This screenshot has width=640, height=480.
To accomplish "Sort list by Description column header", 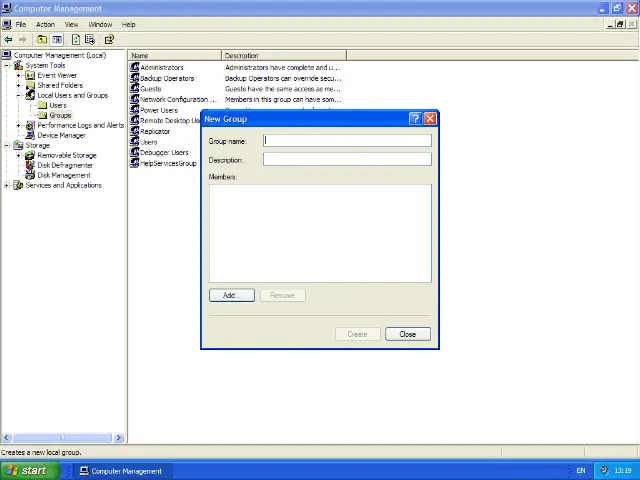I will pyautogui.click(x=284, y=55).
